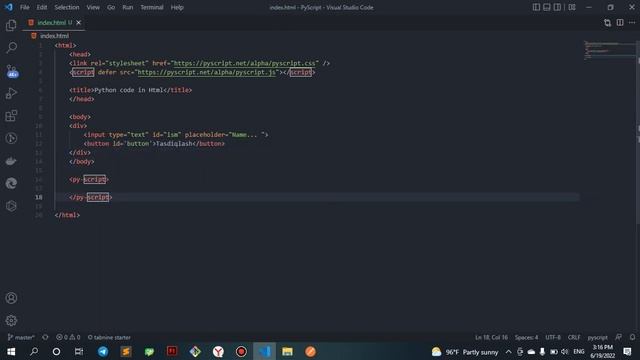Viewport: 640px width, 360px height.
Task: Open the Problems errors and warnings counter
Action: pos(68,337)
